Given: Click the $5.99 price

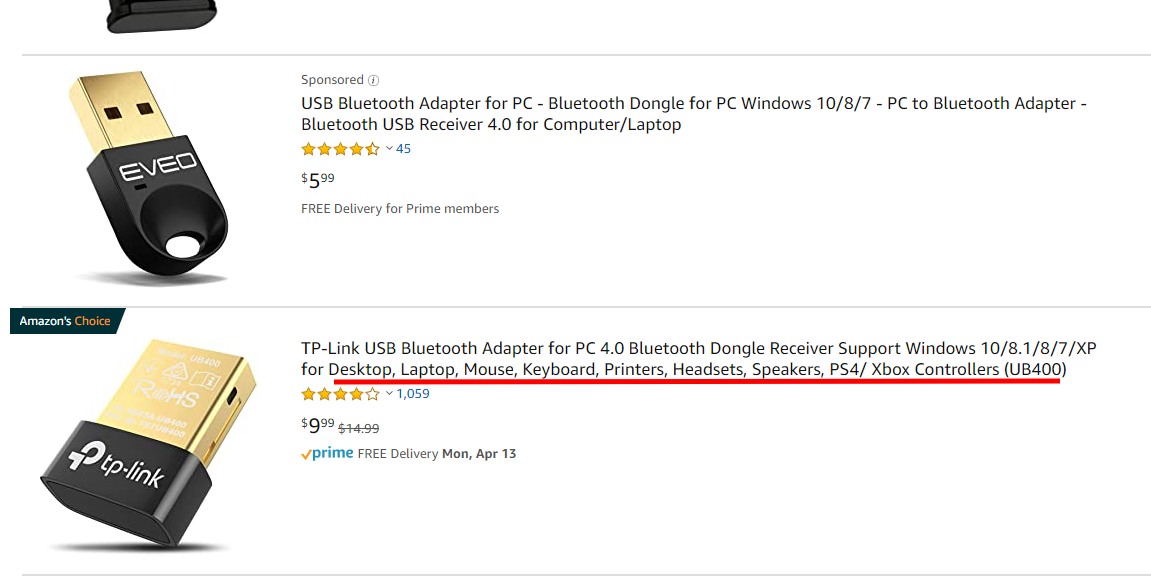Looking at the screenshot, I should pos(318,180).
